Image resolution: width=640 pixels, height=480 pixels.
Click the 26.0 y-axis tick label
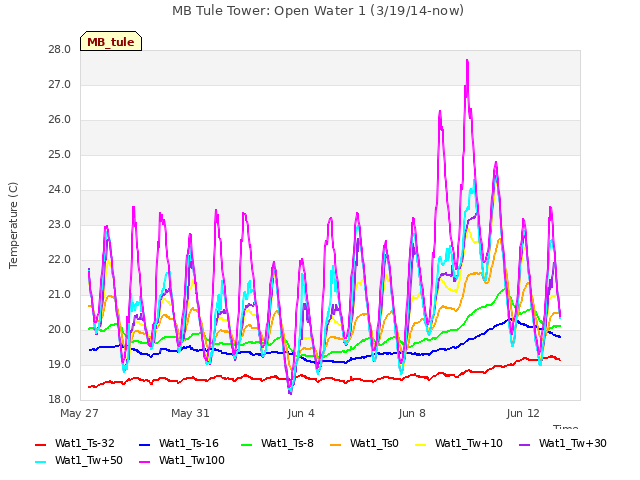coord(60,120)
